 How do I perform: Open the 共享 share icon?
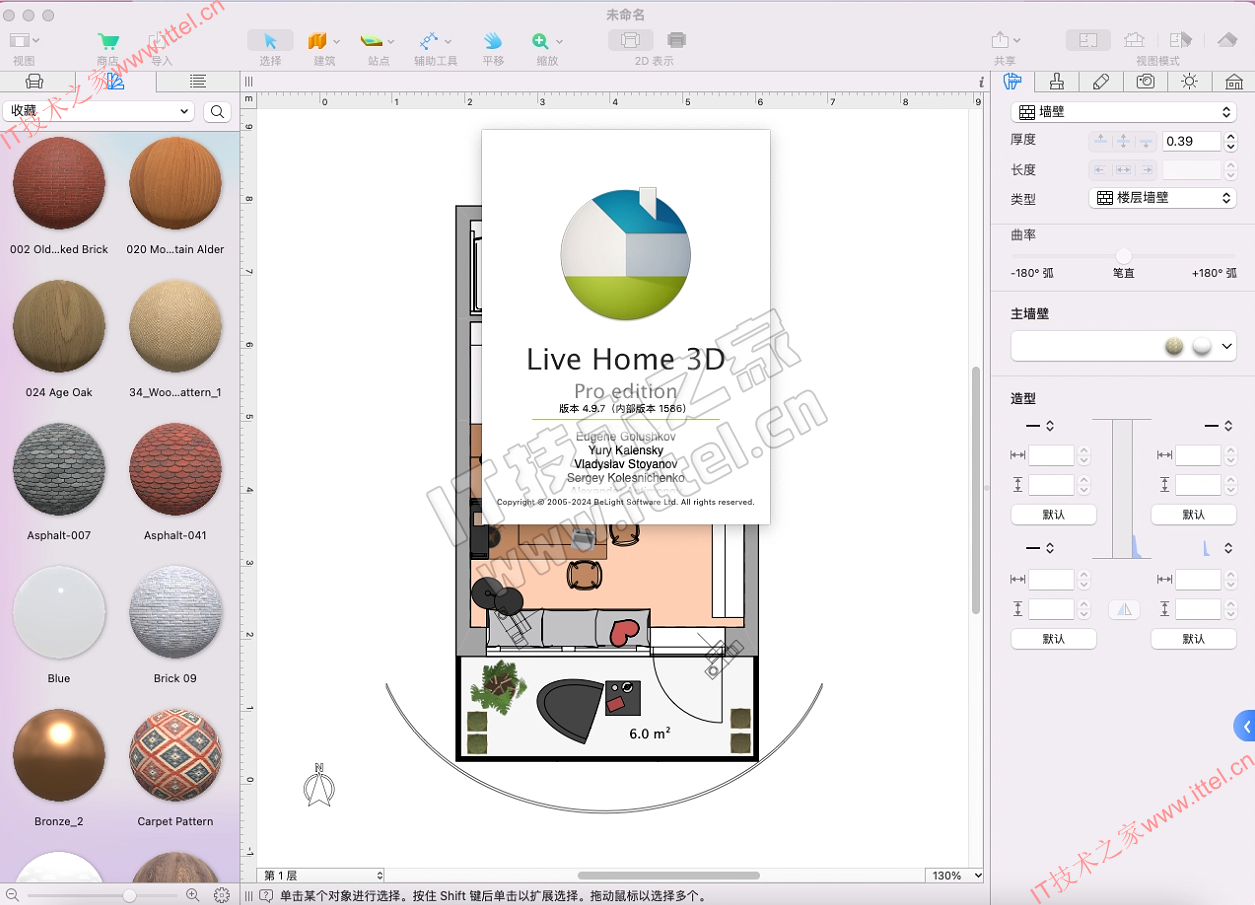(x=1000, y=40)
